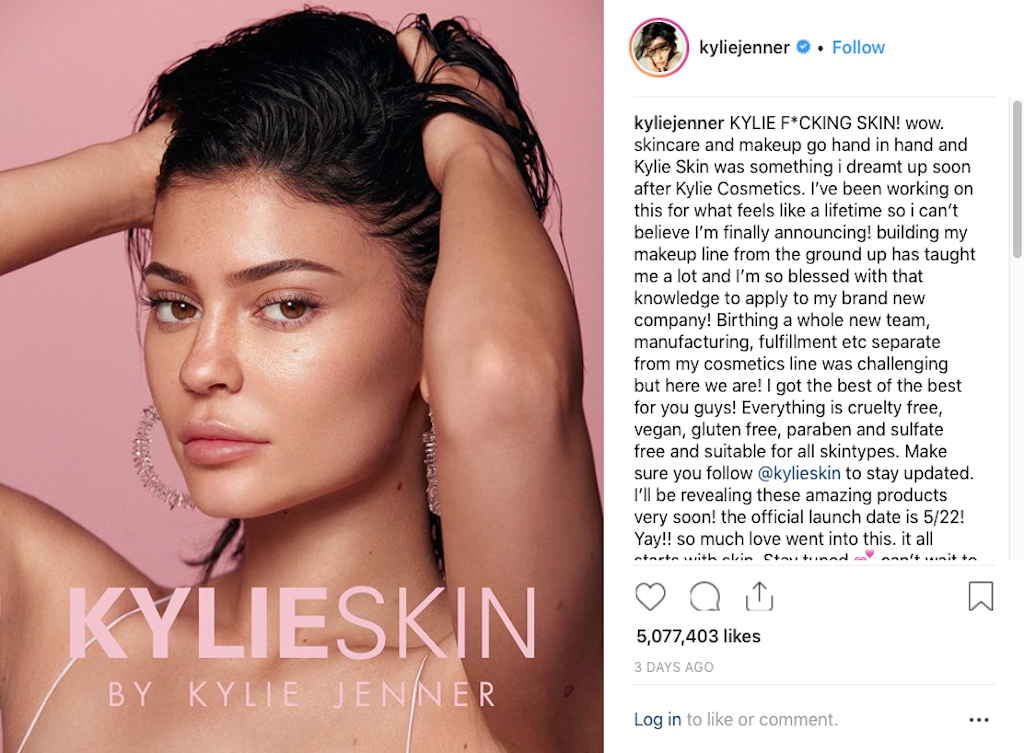Click the BY KYLIE JENNER text on image
This screenshot has width=1024, height=753.
point(302,695)
